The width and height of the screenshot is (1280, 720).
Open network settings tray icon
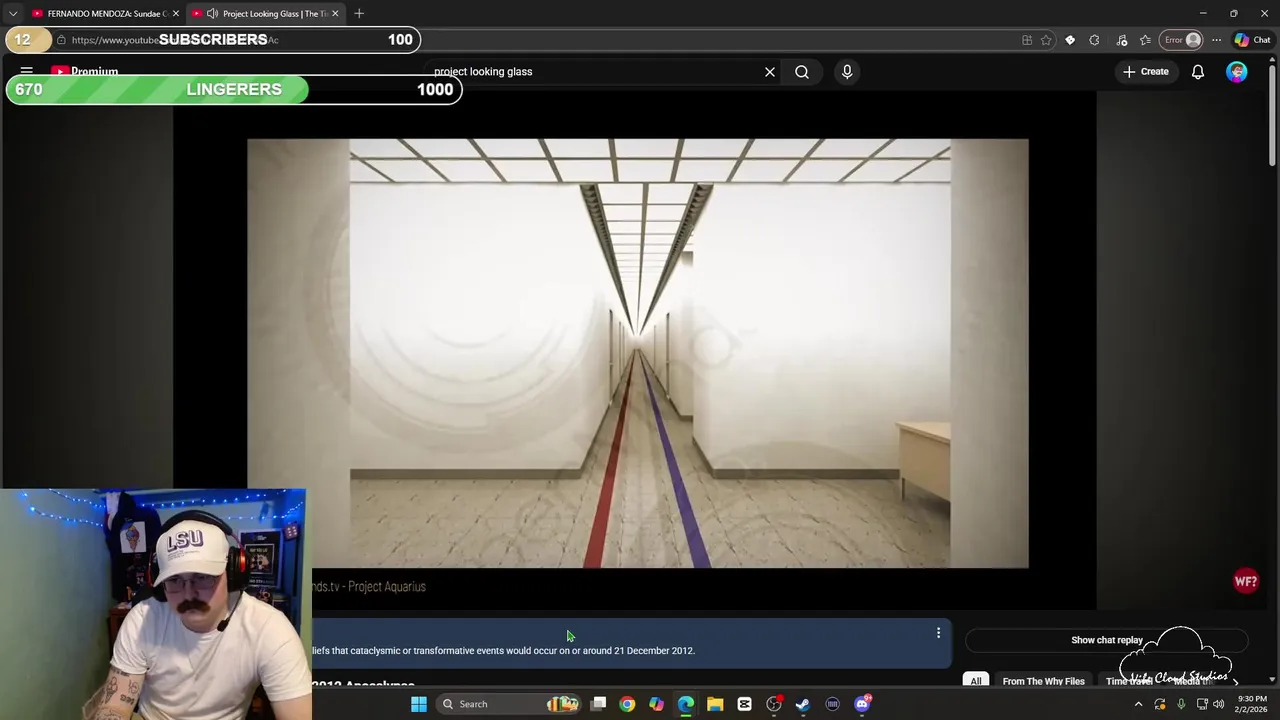[1202, 704]
